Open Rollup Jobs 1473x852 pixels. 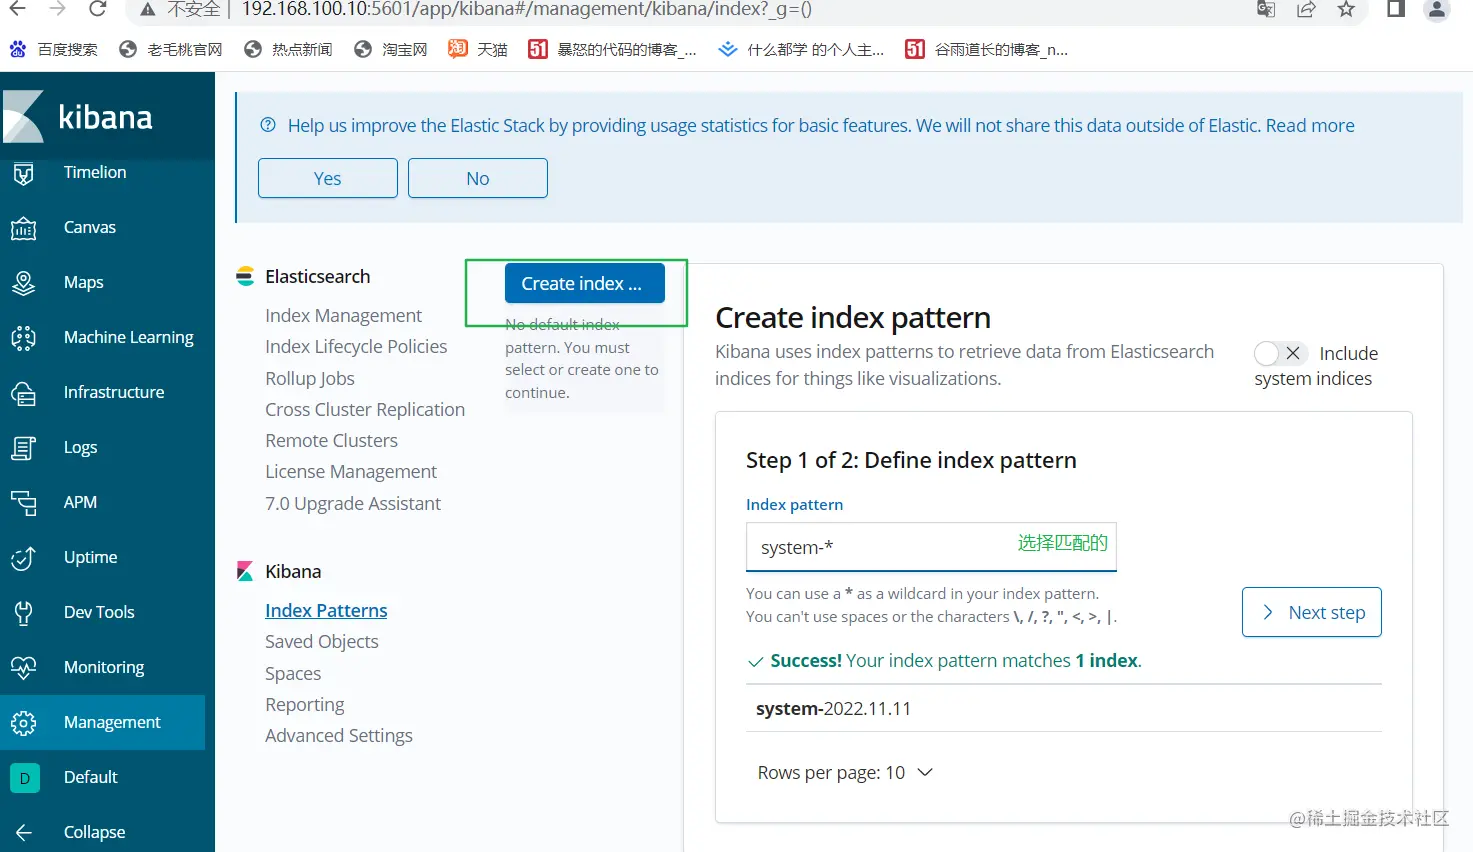(x=310, y=379)
